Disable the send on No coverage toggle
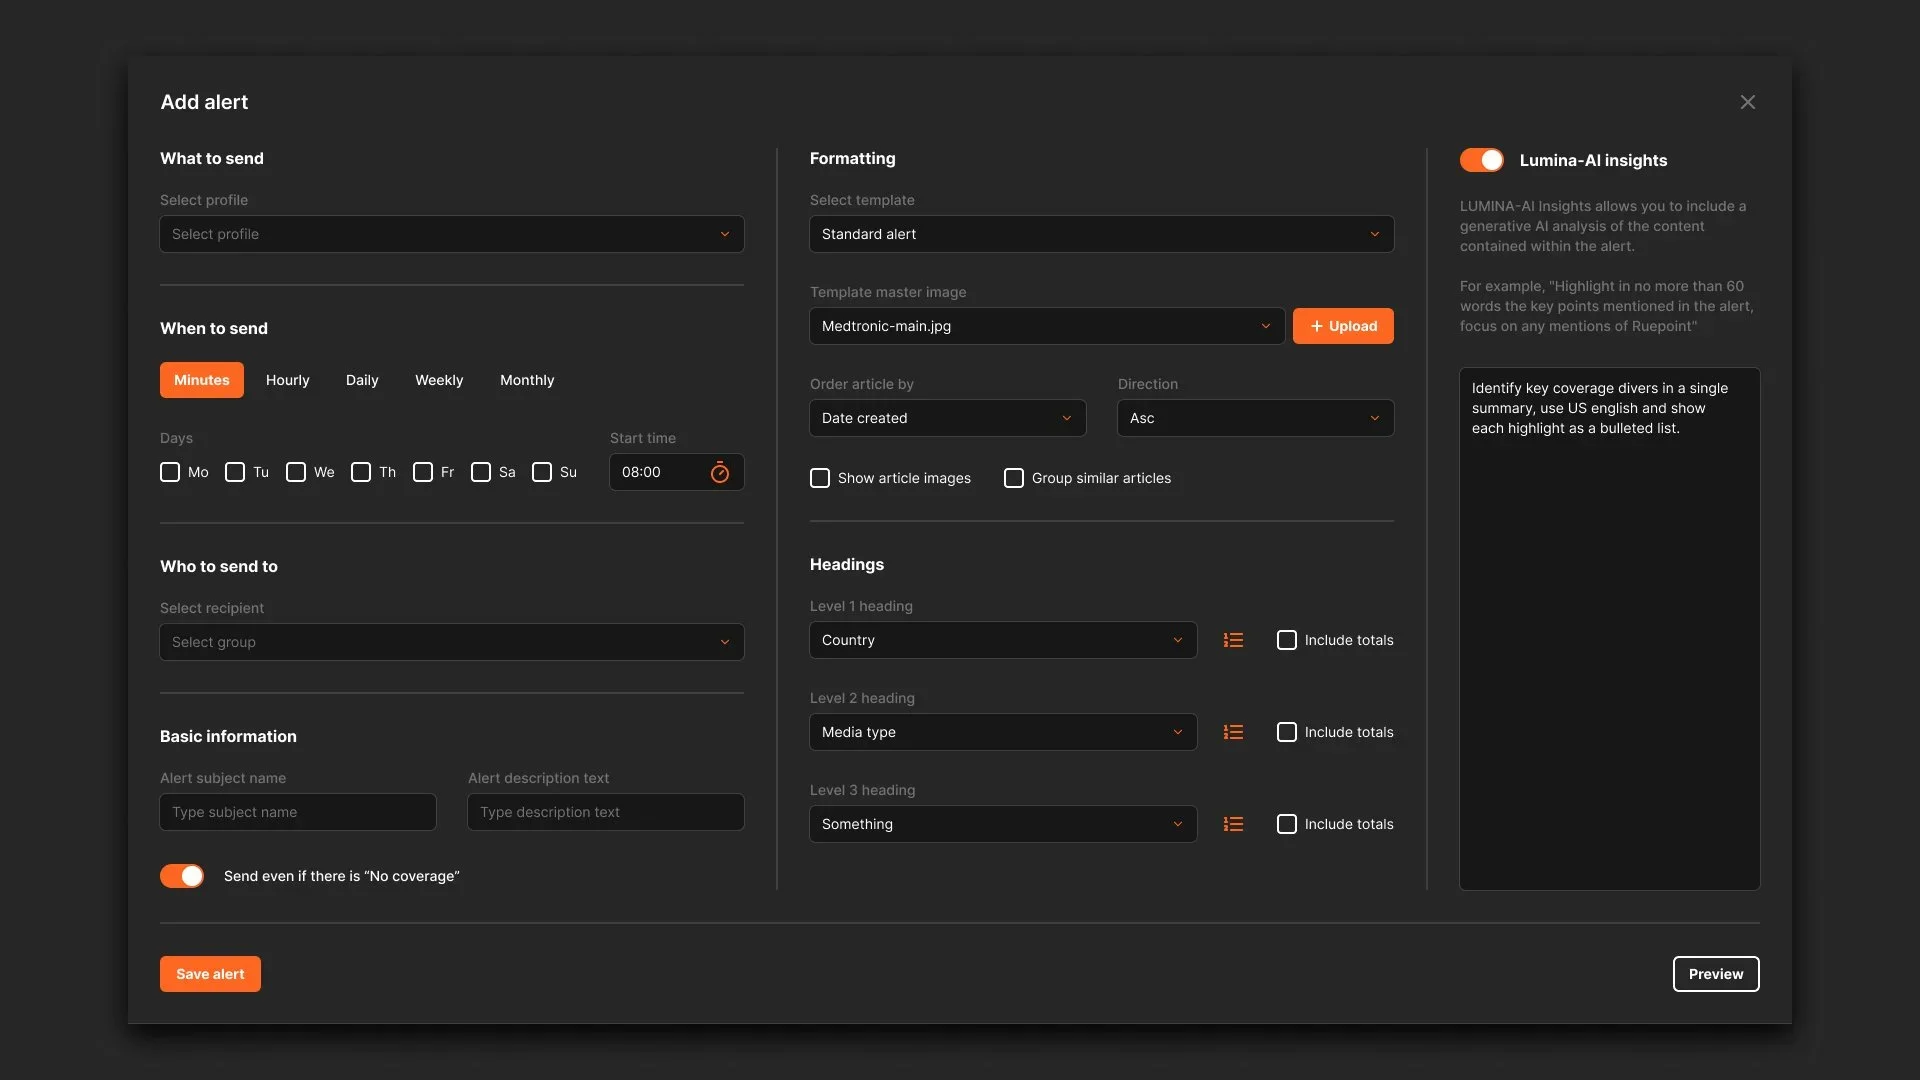1920x1080 pixels. pyautogui.click(x=182, y=876)
